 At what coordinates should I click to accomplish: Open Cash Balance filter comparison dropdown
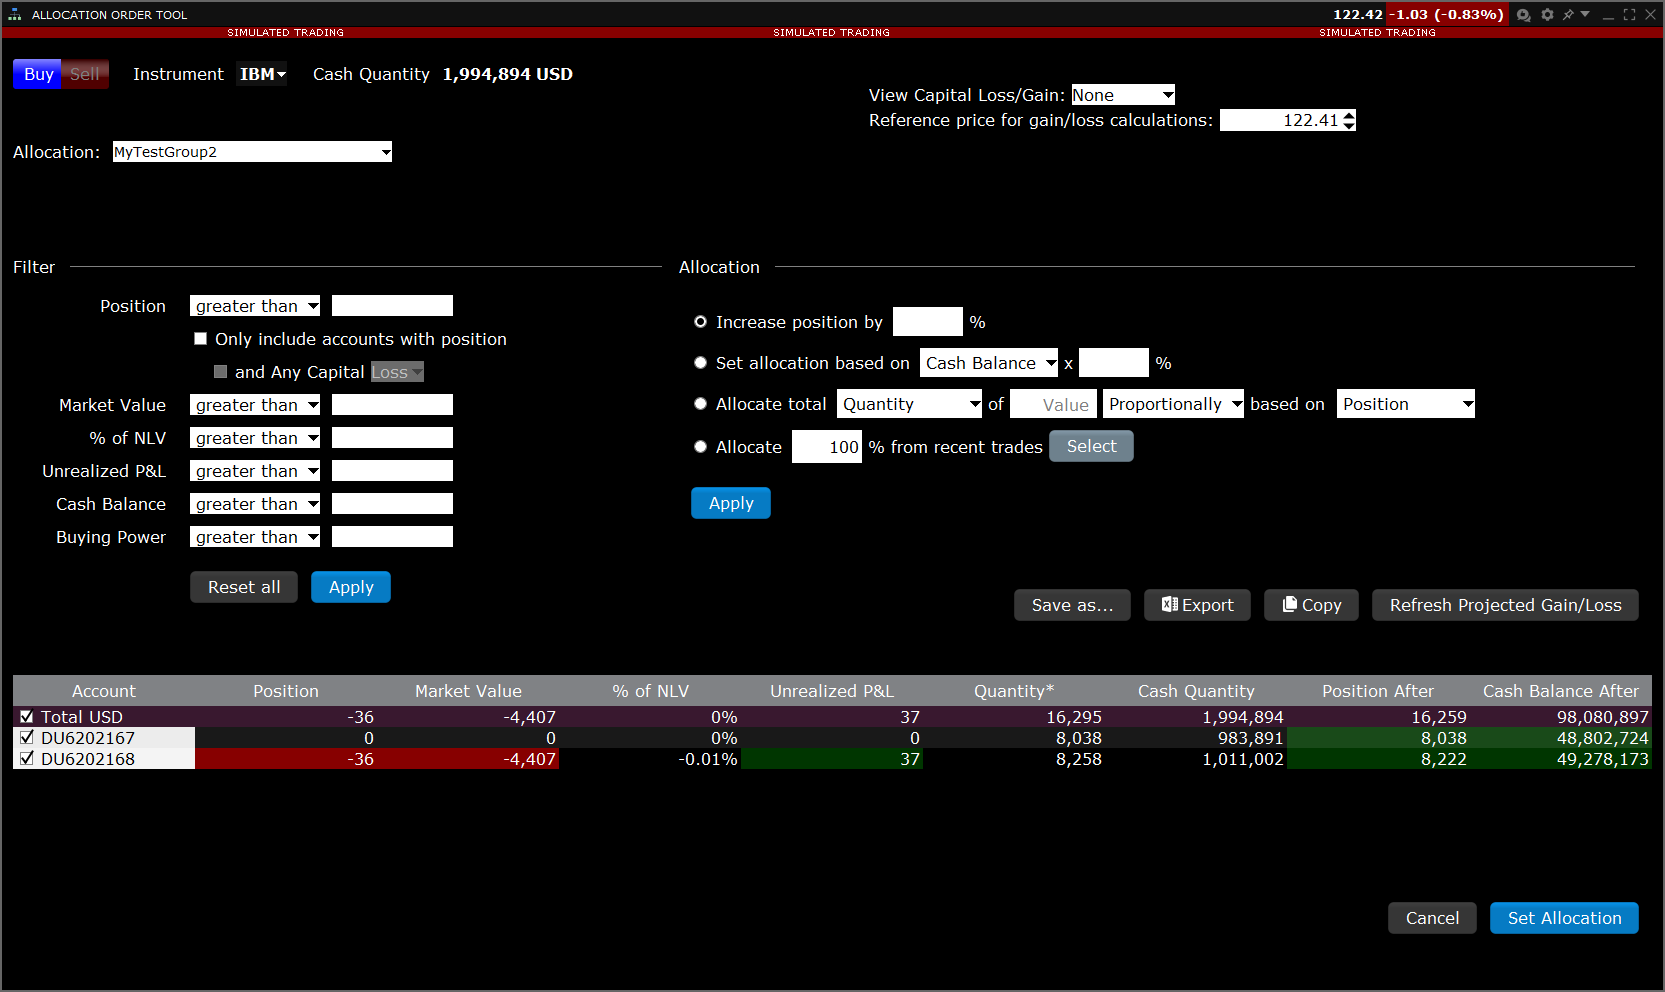pos(255,504)
